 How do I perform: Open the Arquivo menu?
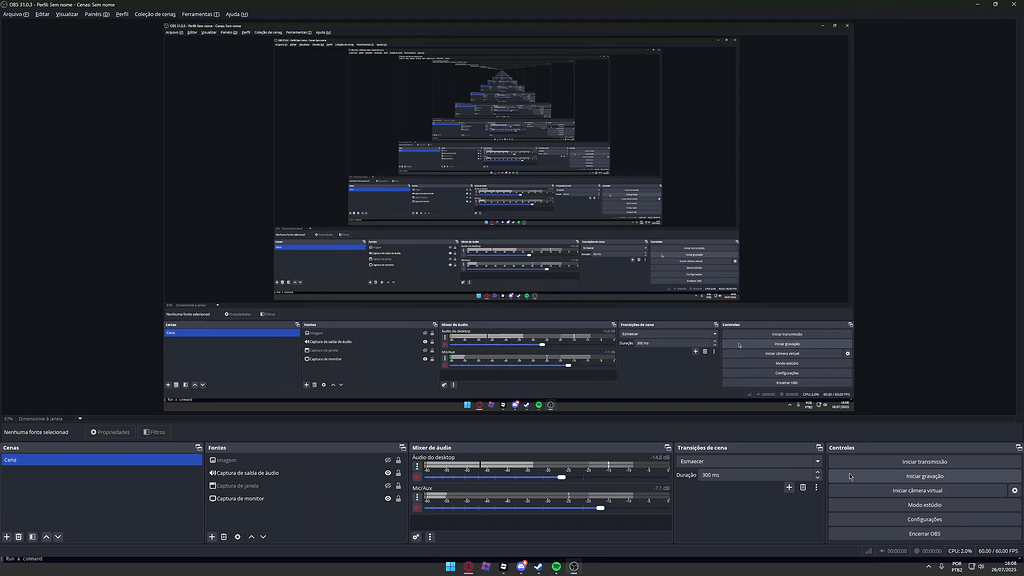click(16, 14)
